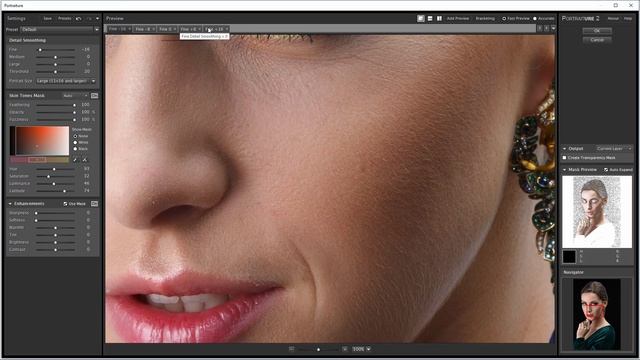Toggle the Skin Tones Mask on/off icon
Viewport: 640px width, 360px height.
(x=94, y=96)
